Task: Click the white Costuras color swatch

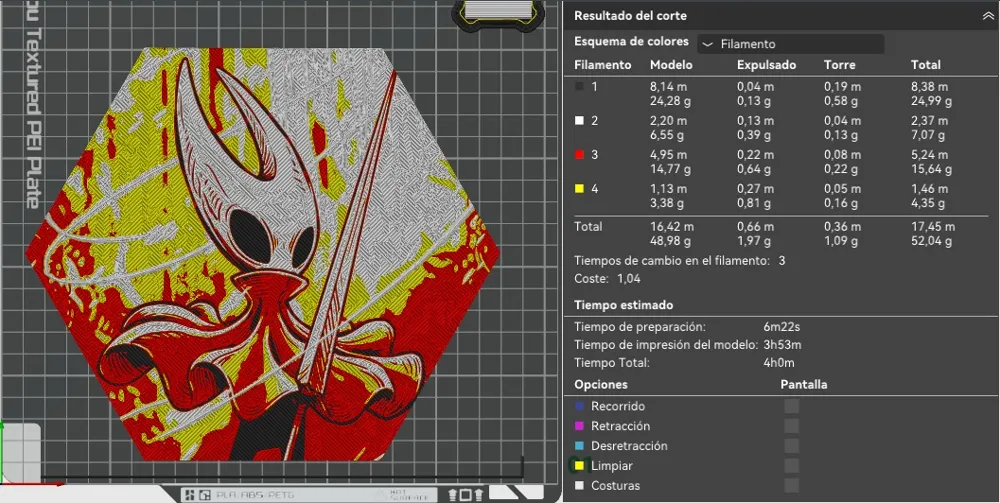Action: tap(579, 485)
